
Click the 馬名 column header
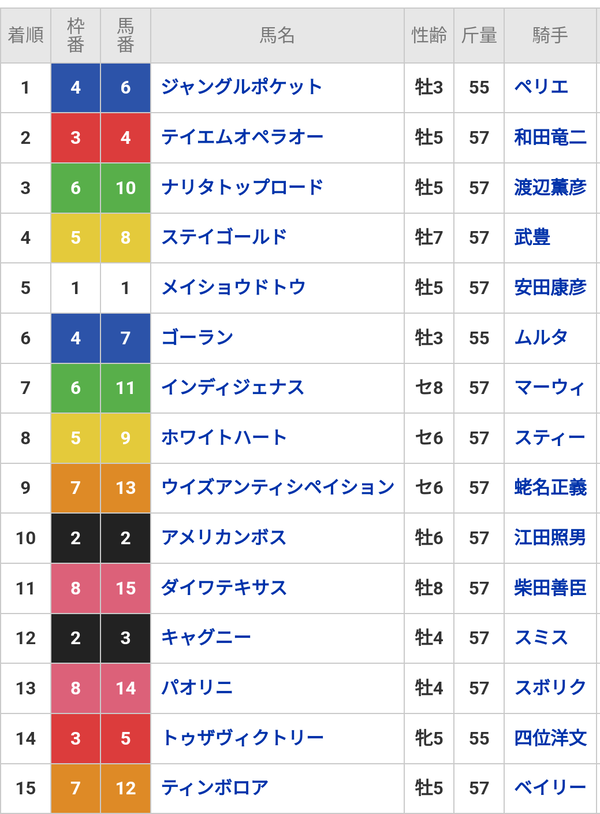(x=277, y=35)
